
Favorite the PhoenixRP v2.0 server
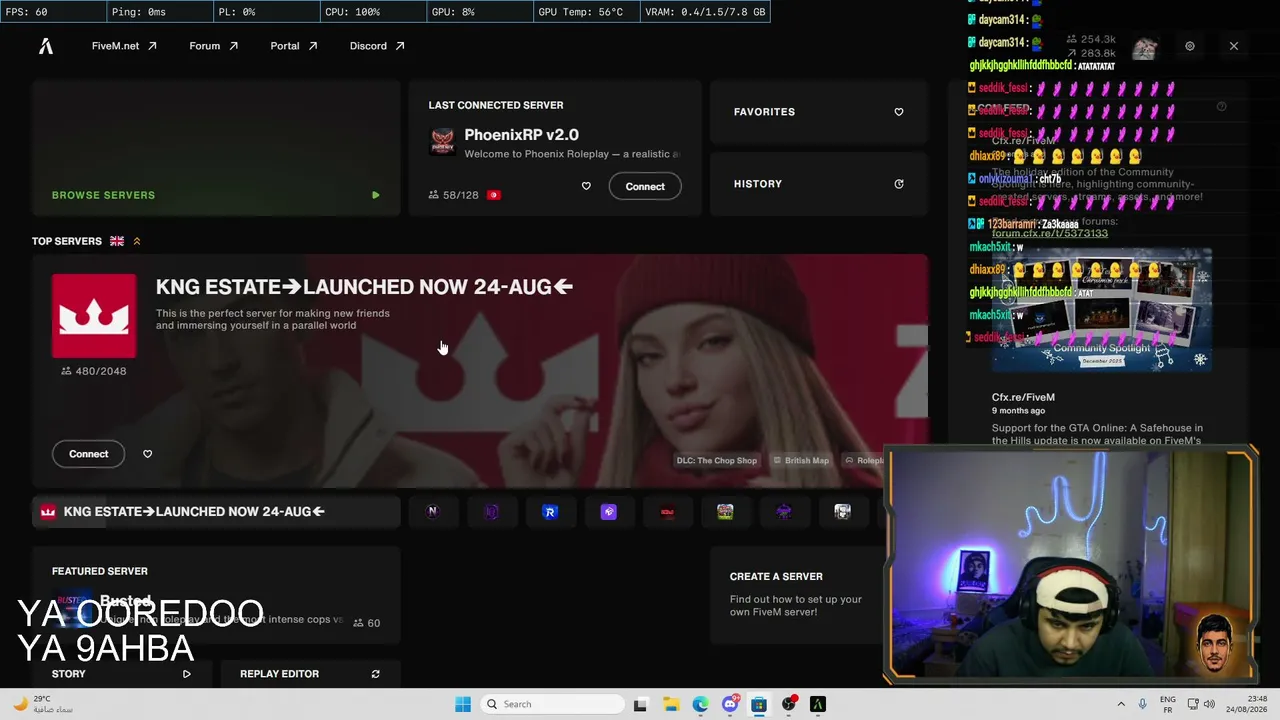586,186
